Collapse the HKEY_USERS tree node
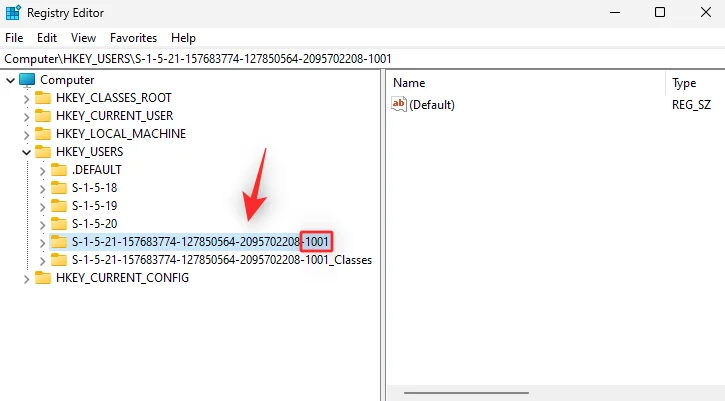 (x=26, y=152)
